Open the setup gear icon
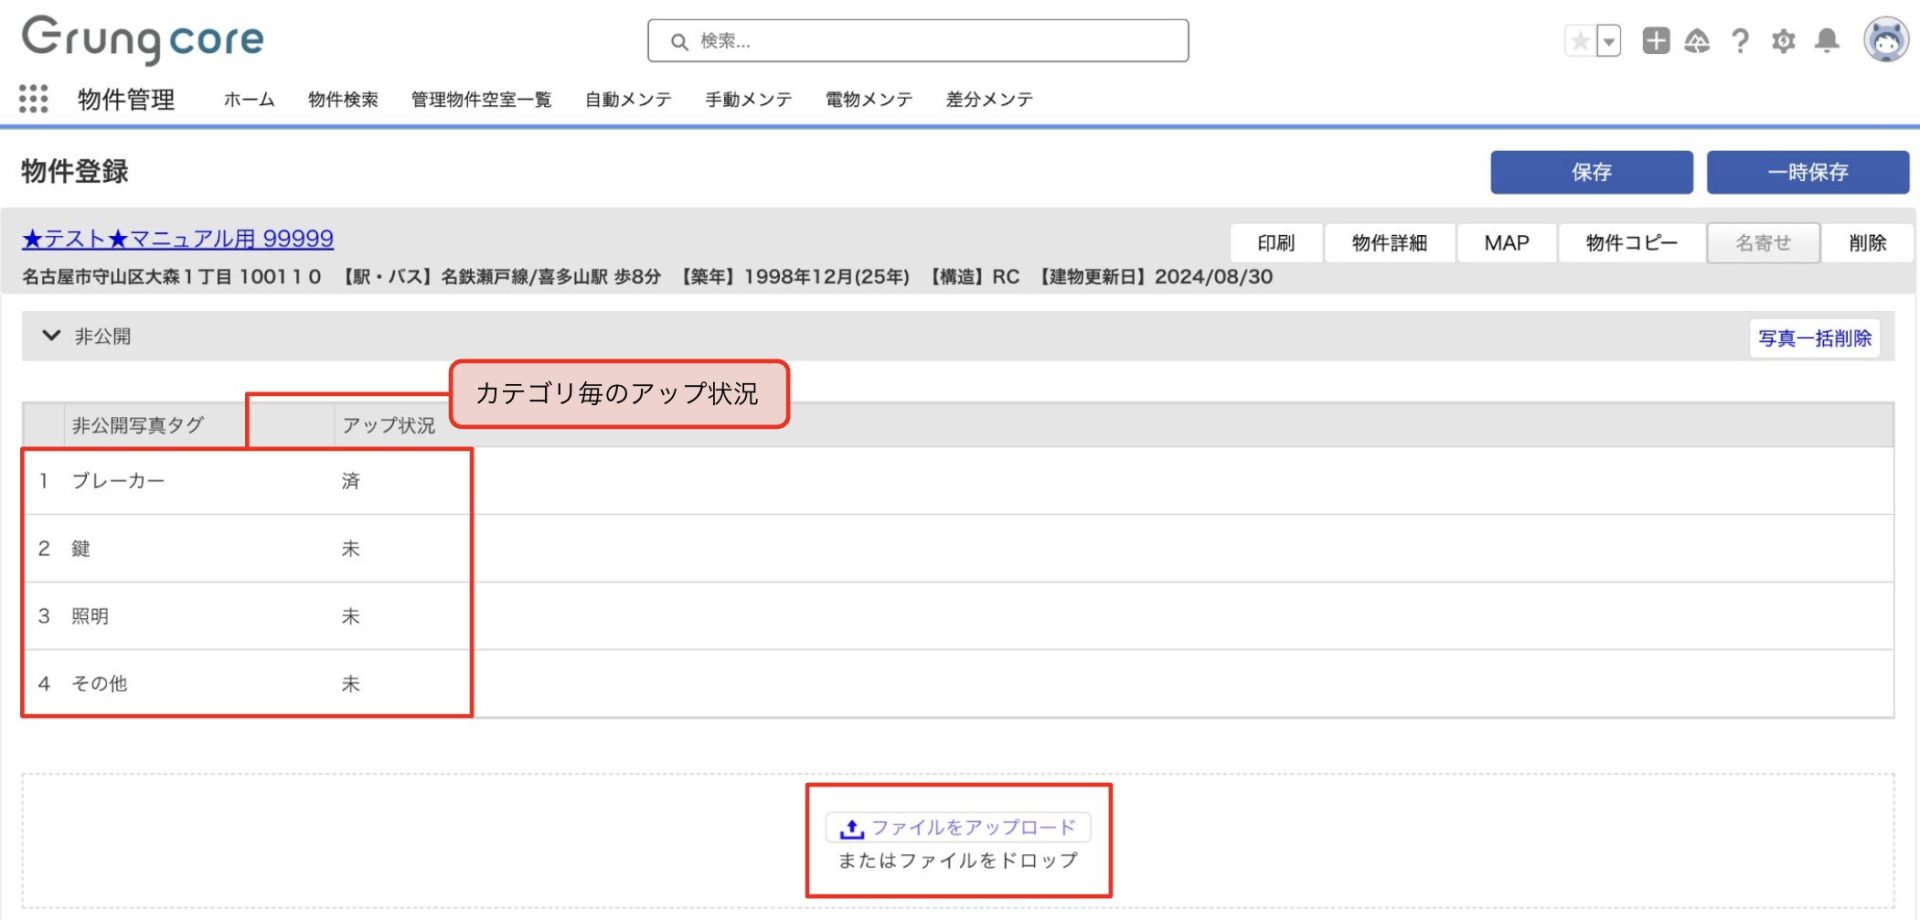This screenshot has width=1920, height=920. tap(1783, 41)
